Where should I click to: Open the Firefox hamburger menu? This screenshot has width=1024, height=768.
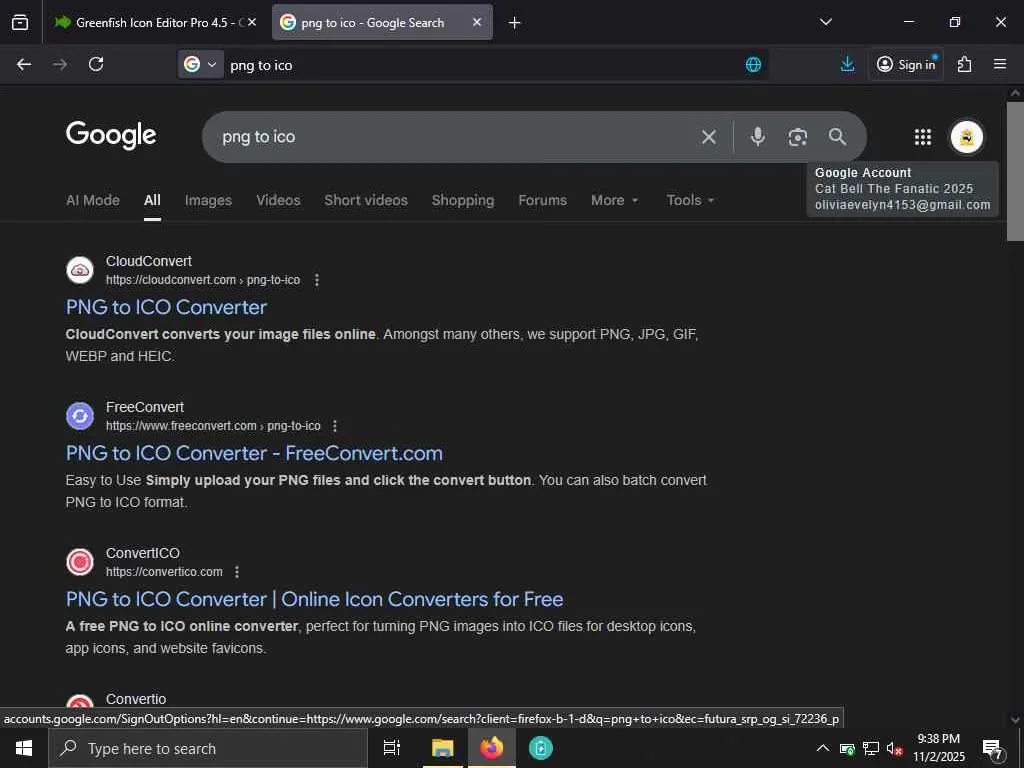(x=1000, y=64)
